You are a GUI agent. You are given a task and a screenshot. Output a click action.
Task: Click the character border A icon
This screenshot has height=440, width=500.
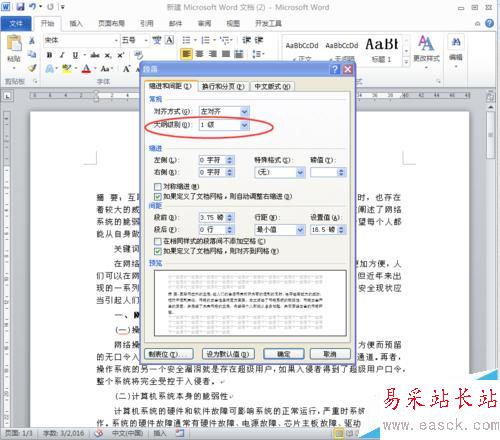(x=170, y=40)
